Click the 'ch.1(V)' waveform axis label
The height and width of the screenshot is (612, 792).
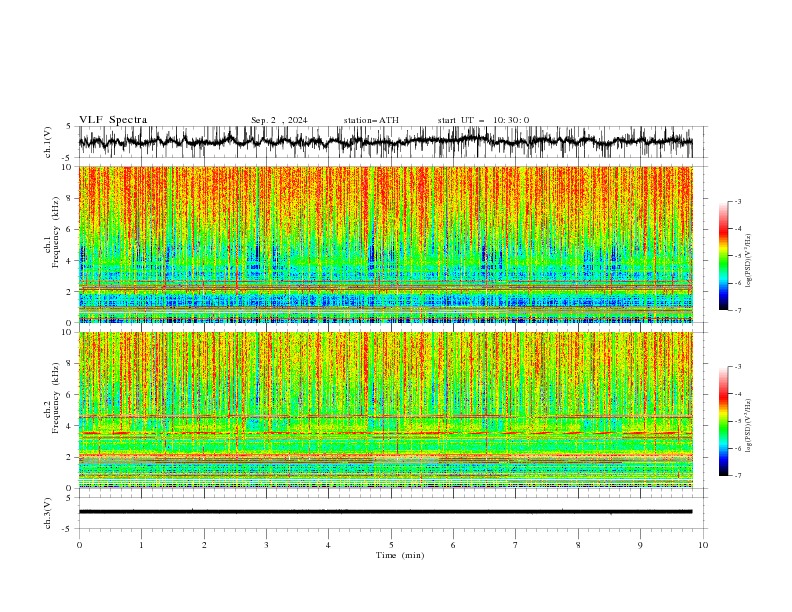point(48,142)
